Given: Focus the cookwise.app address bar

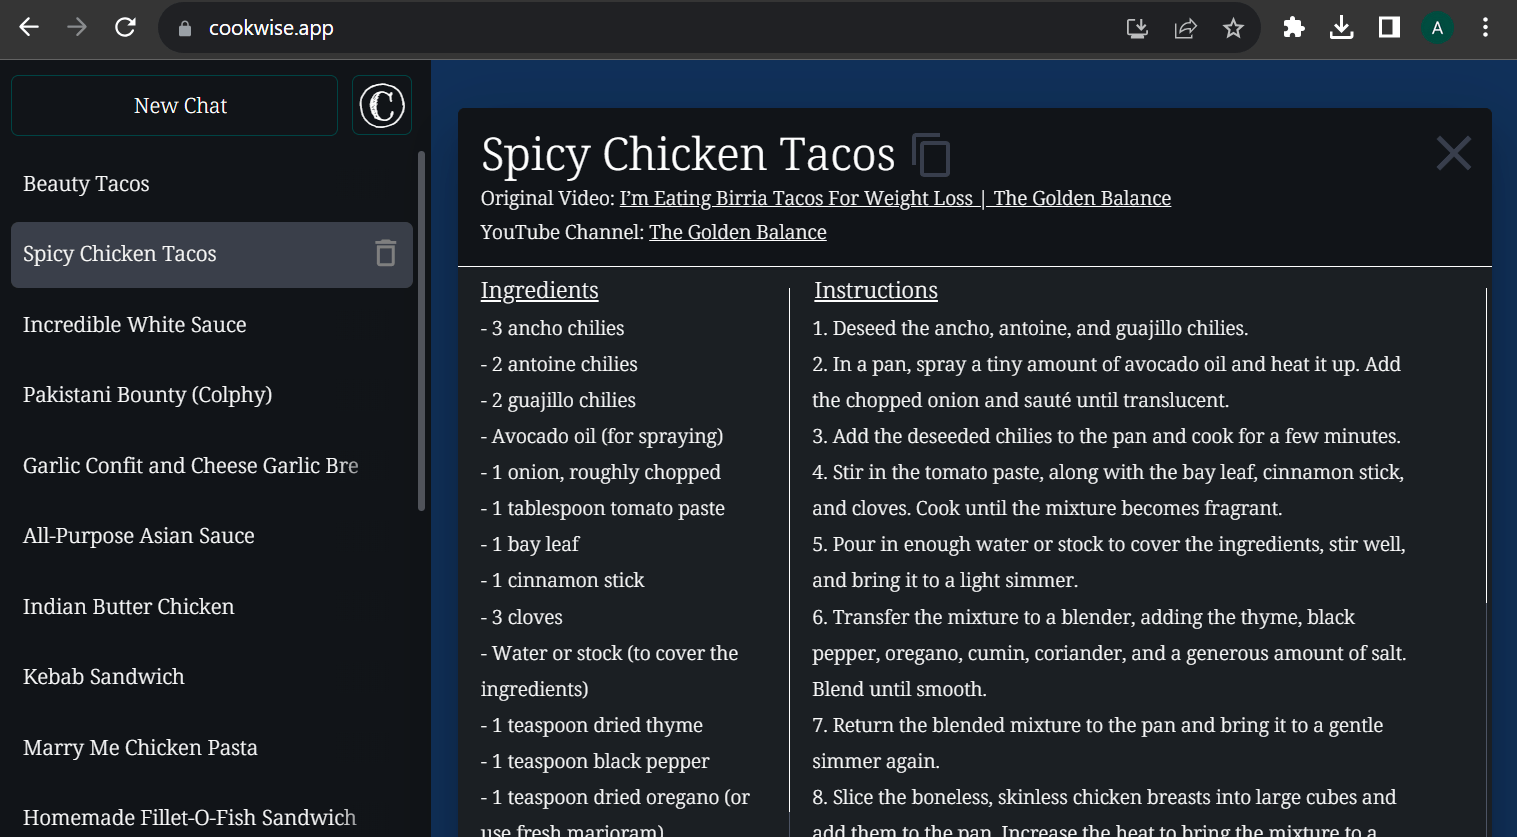Looking at the screenshot, I should (640, 28).
